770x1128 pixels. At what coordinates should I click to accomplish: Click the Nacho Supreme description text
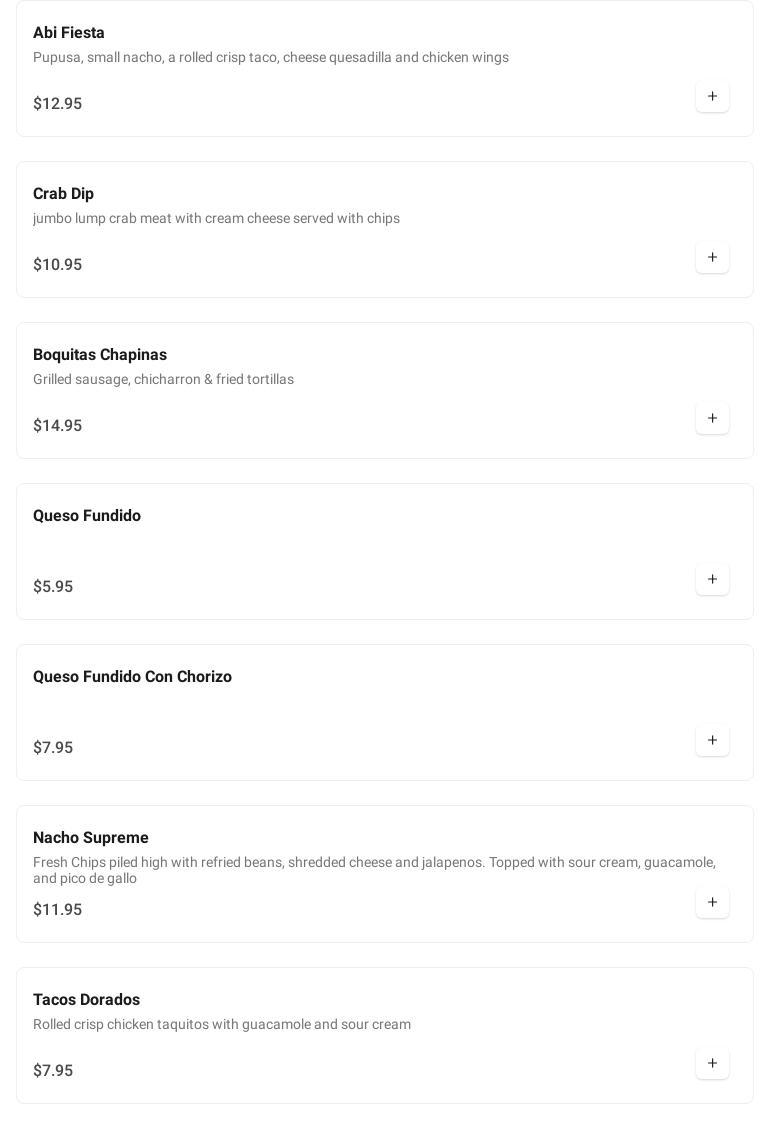tap(374, 870)
